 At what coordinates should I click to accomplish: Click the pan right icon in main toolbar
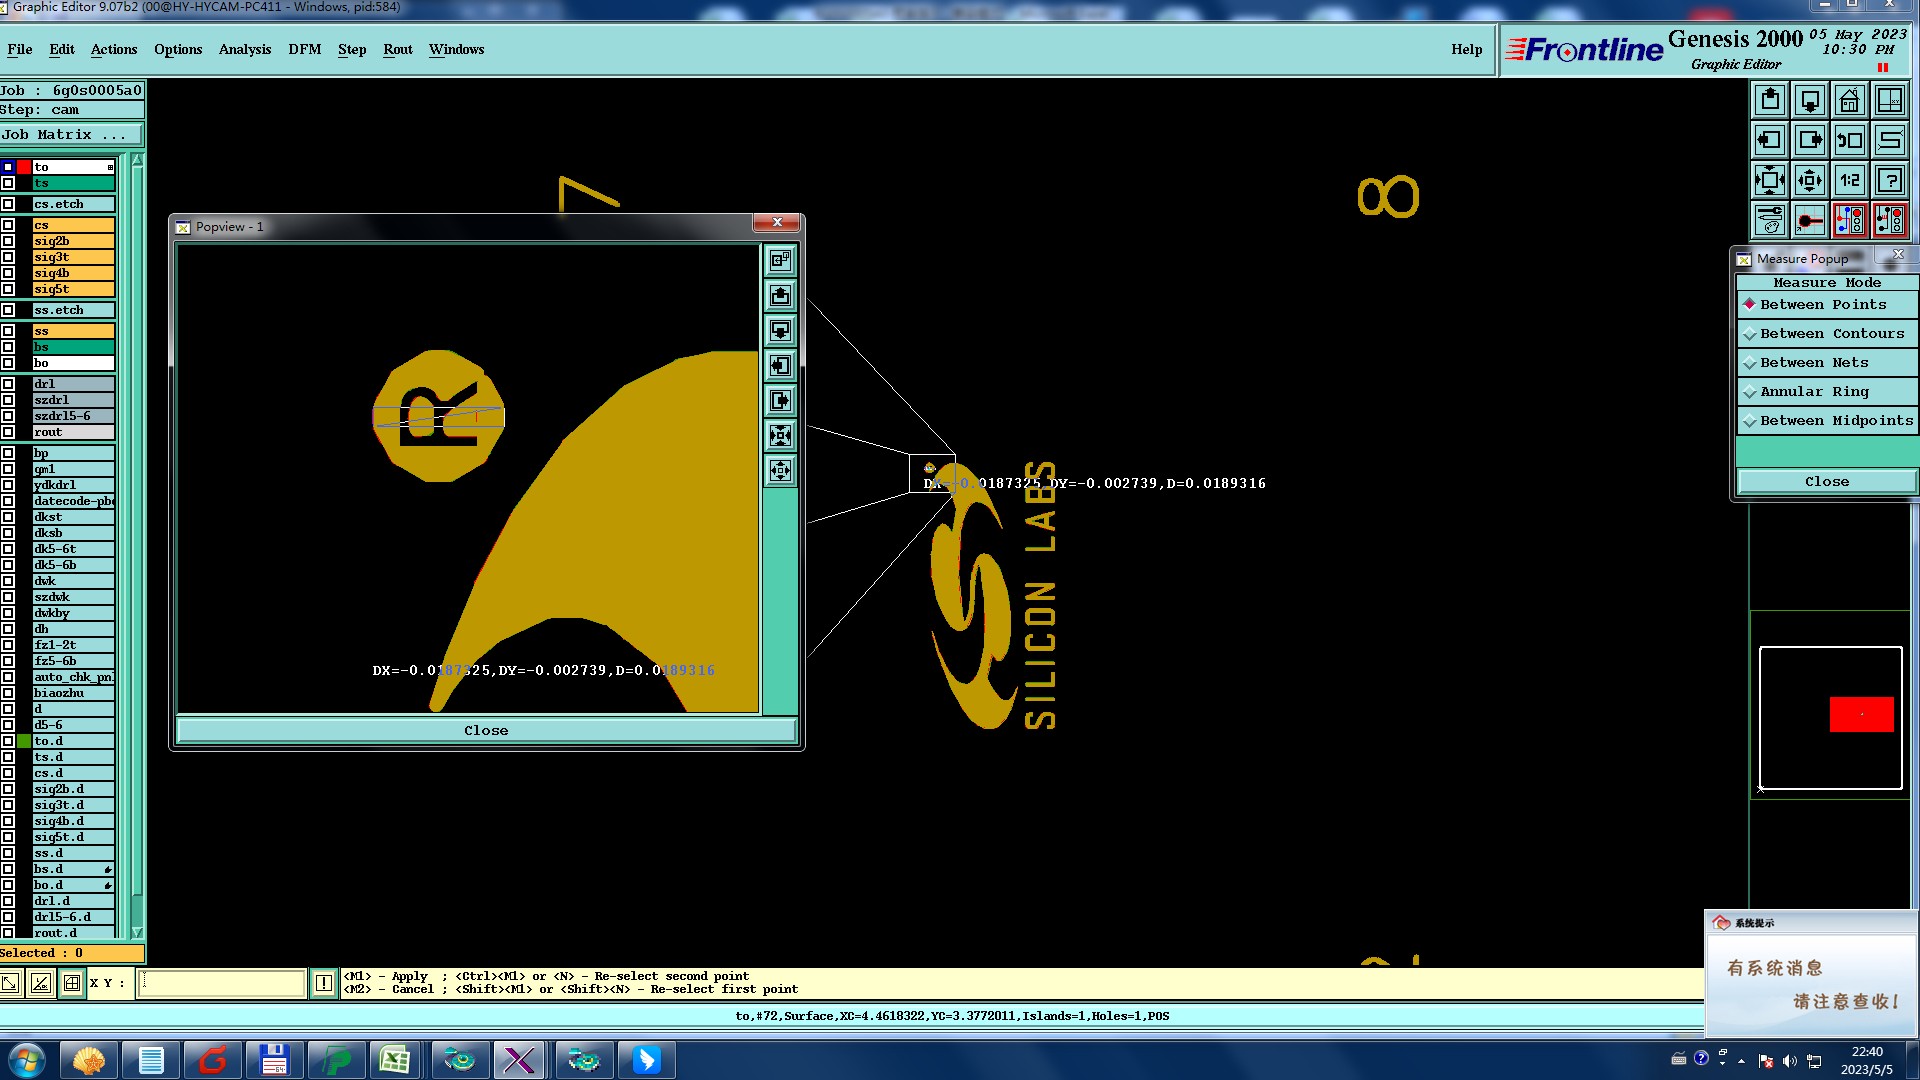(x=1810, y=140)
